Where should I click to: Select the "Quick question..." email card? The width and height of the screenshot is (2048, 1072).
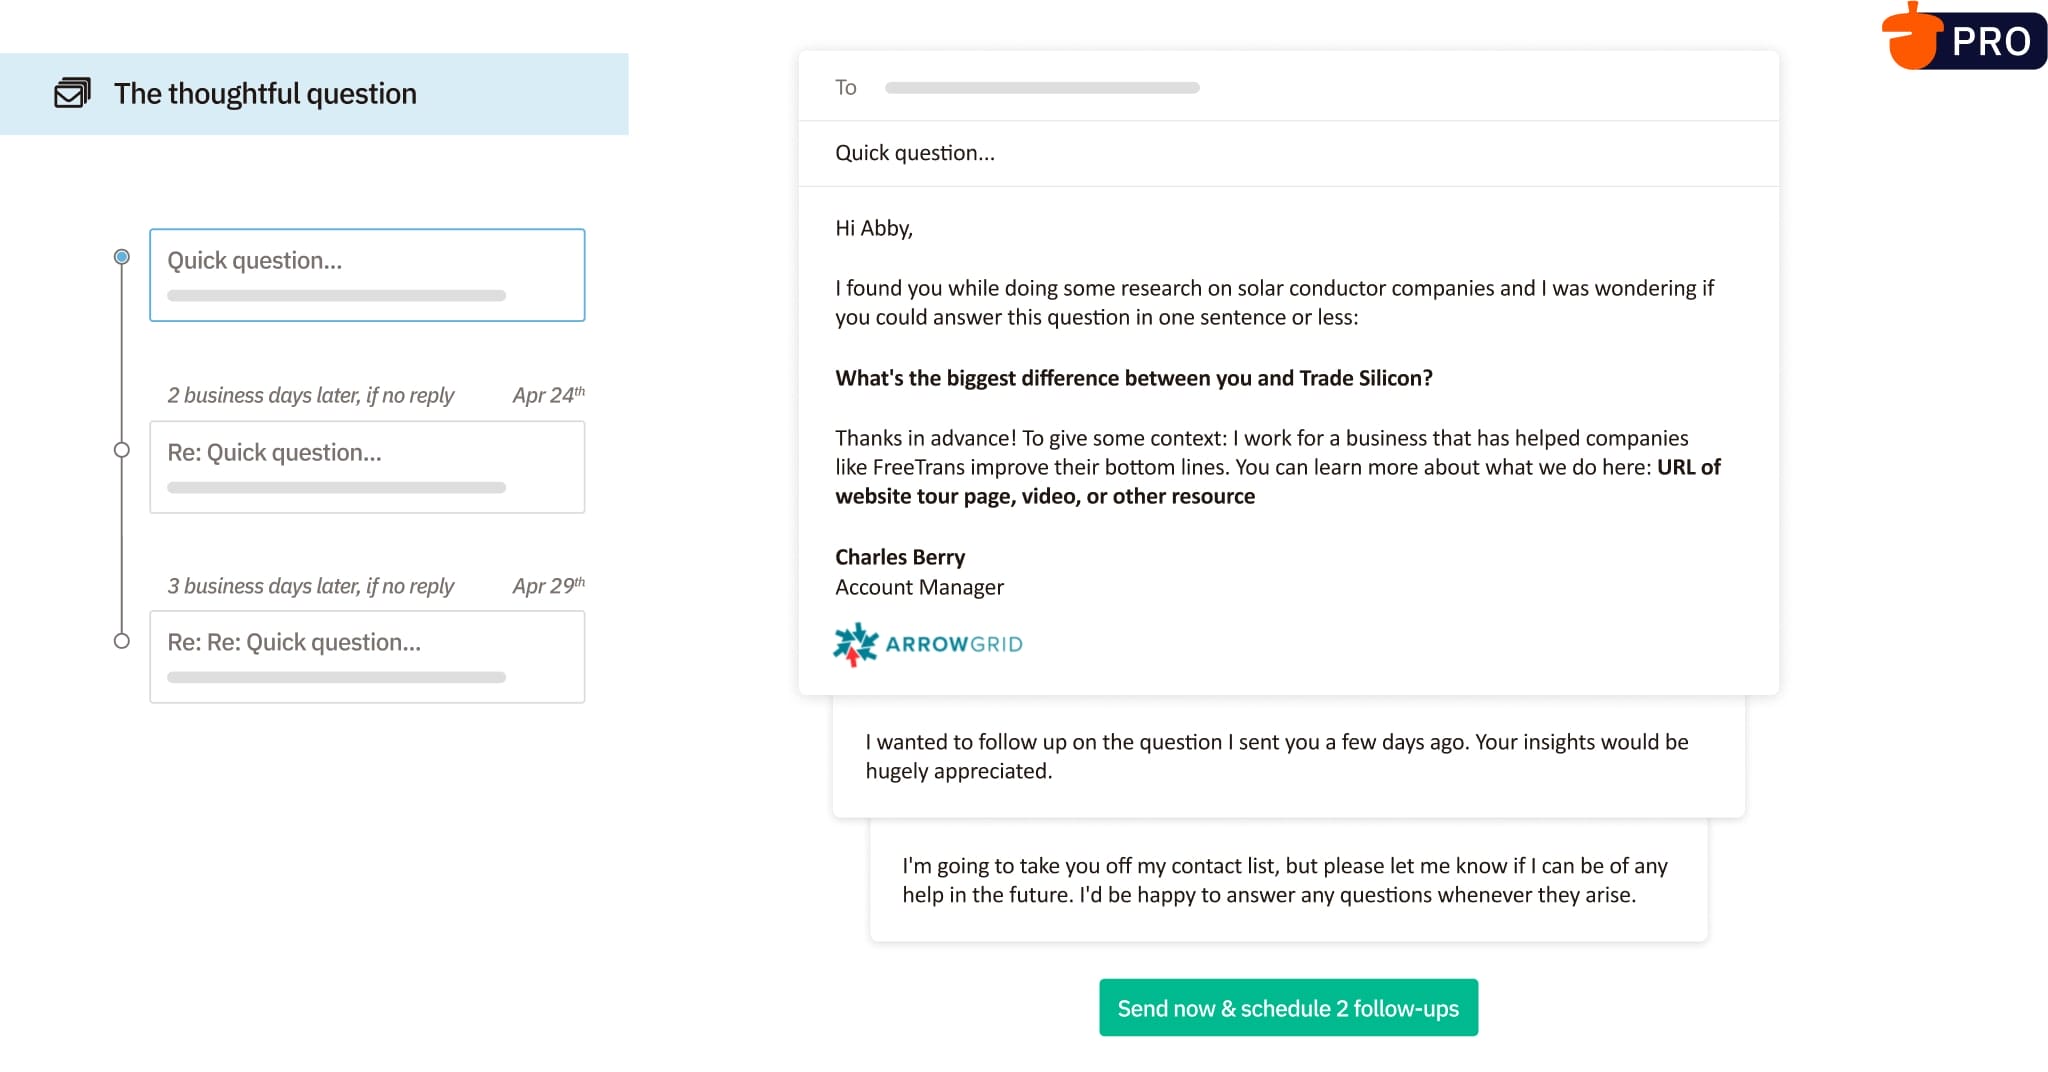(x=366, y=275)
